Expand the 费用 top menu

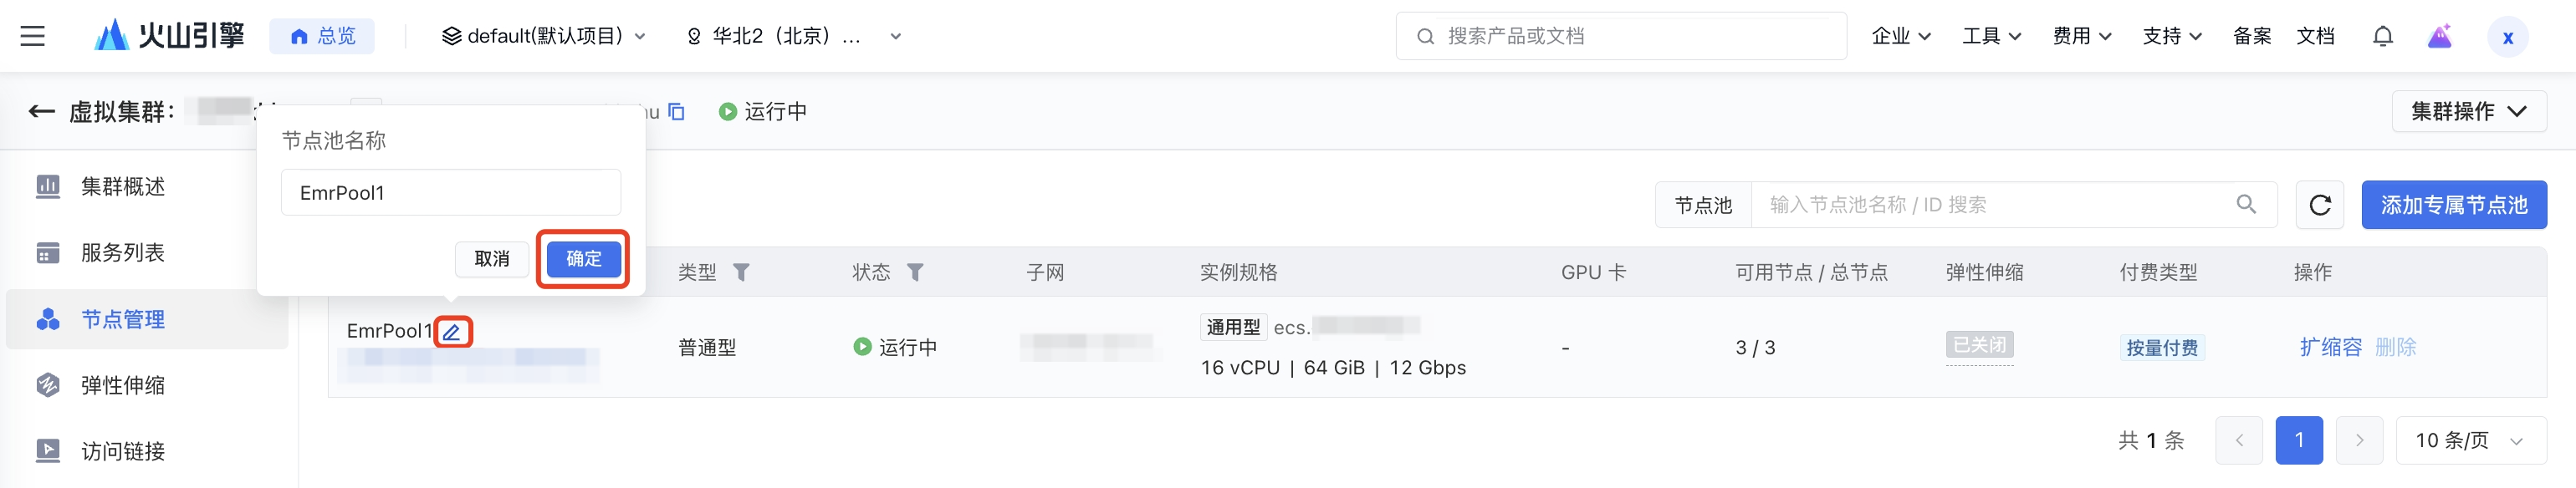2082,36
